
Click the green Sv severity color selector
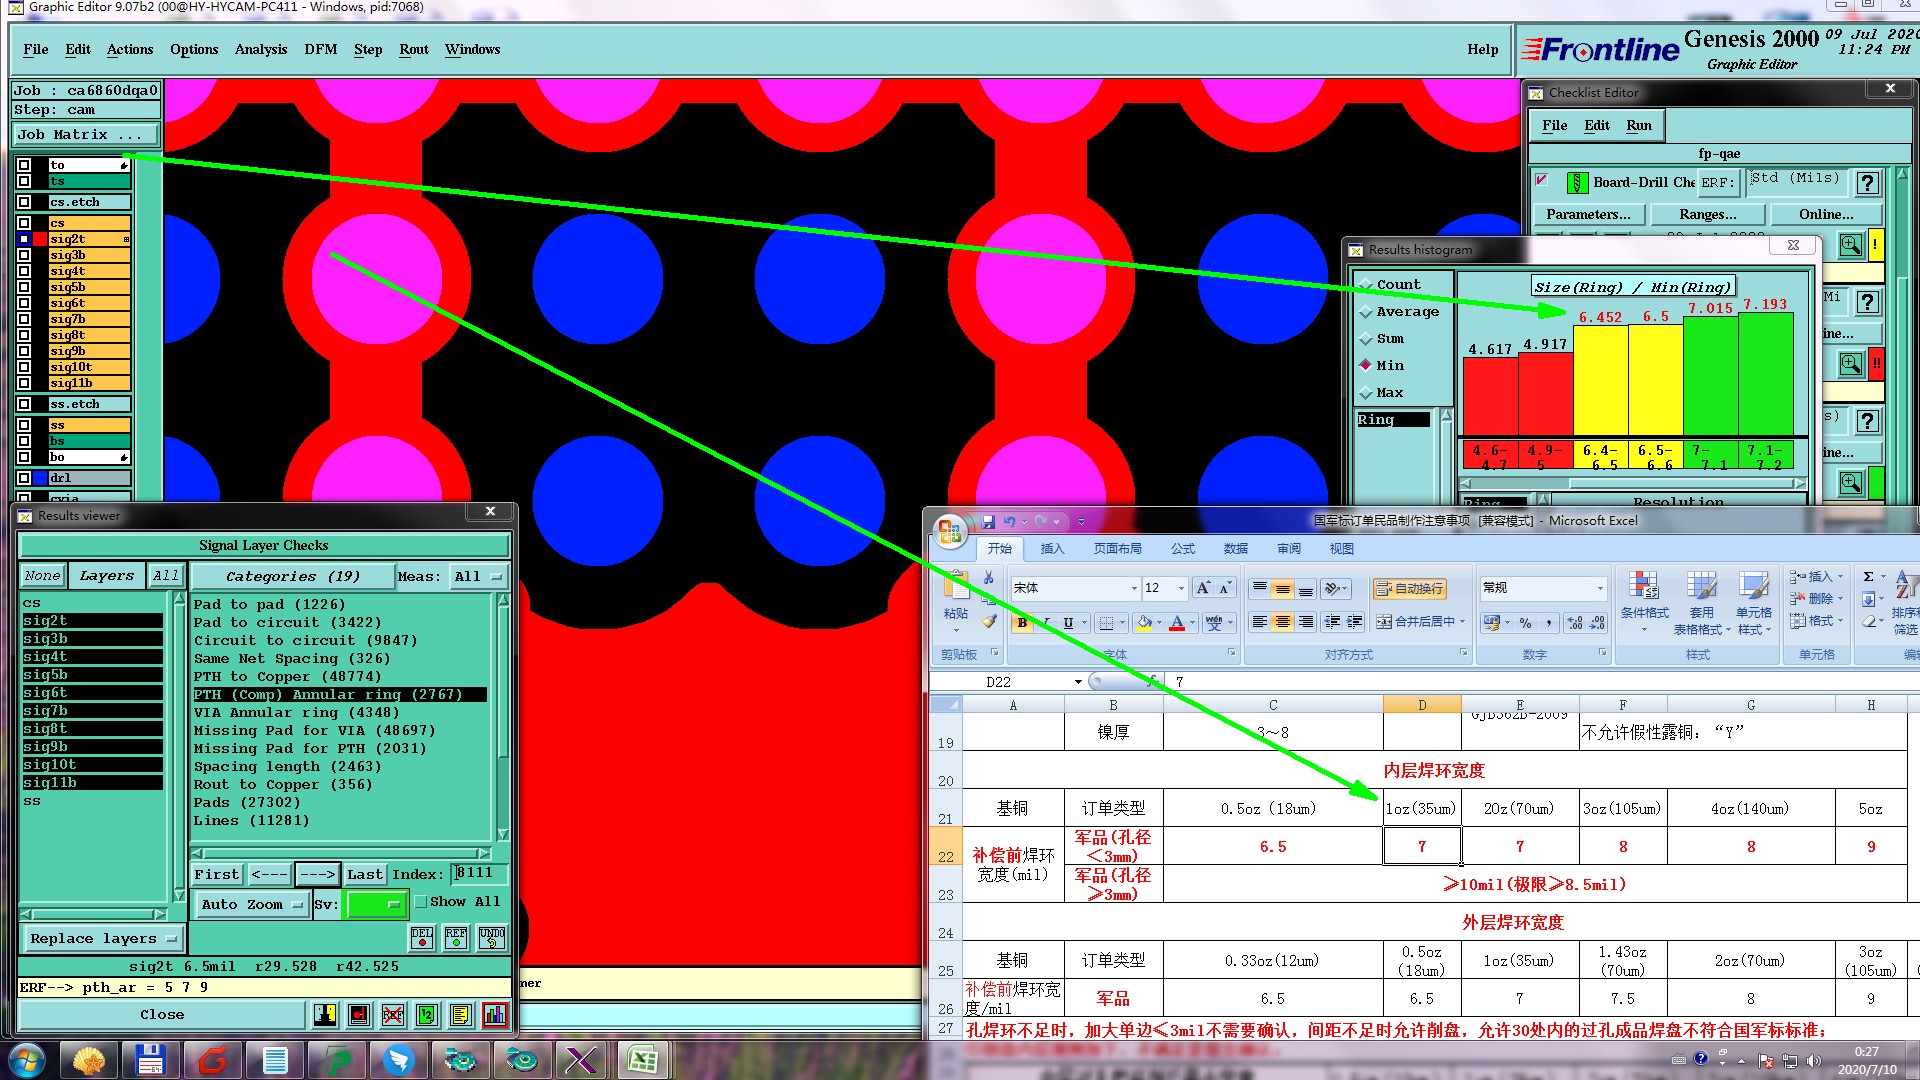[x=374, y=904]
